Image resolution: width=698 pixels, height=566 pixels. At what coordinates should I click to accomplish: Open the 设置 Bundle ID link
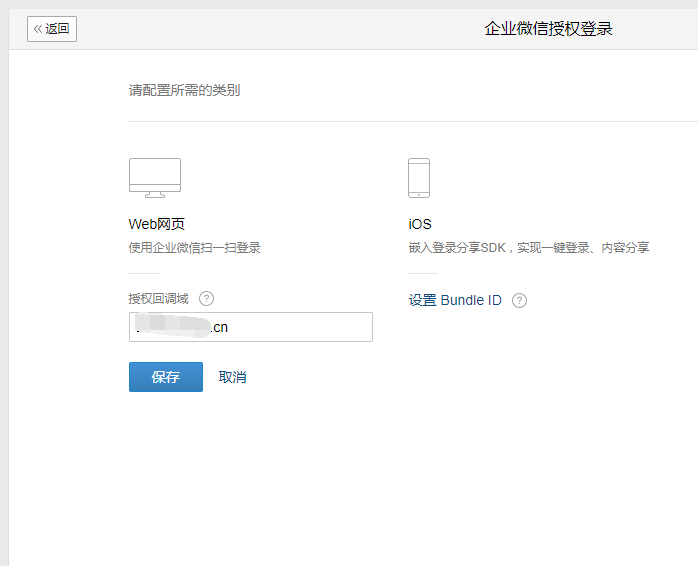pyautogui.click(x=455, y=300)
